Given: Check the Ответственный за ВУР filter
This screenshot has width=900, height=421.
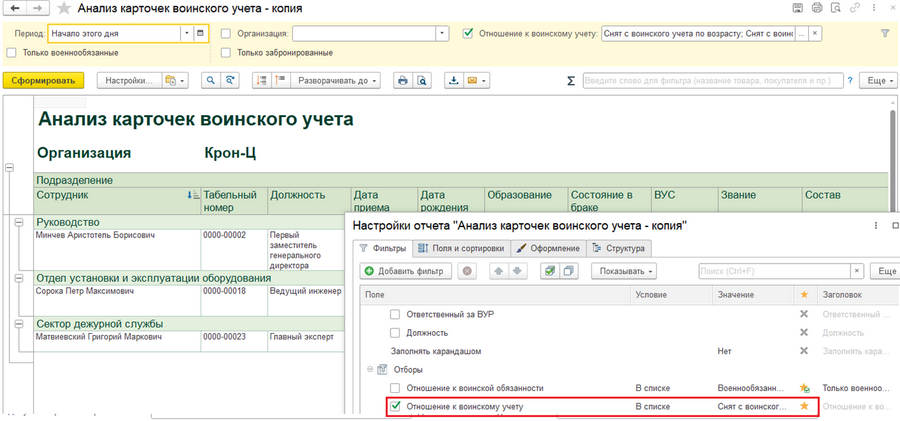Looking at the screenshot, I should 395,314.
